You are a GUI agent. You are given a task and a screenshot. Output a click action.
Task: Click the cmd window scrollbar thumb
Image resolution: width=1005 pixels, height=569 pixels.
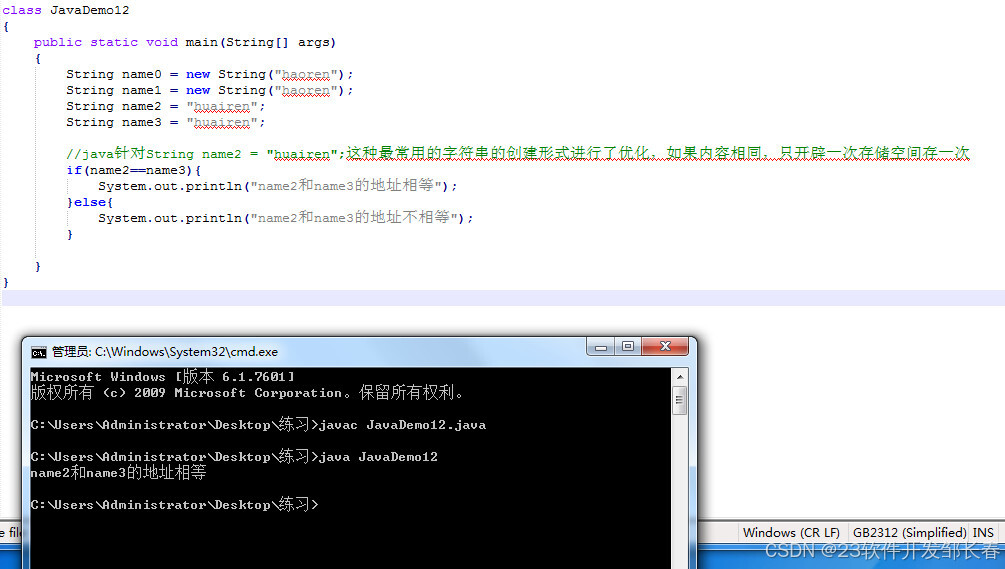point(680,400)
